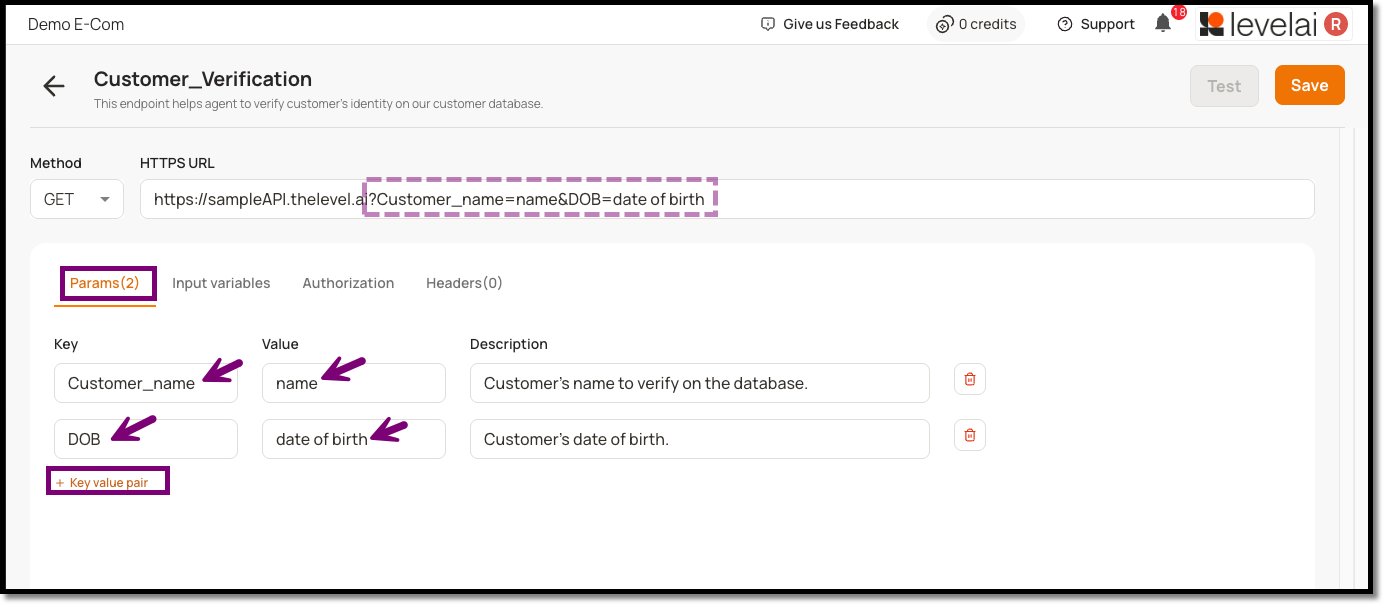The height and width of the screenshot is (604, 1383).
Task: Open Give us Feedback
Action: pos(830,24)
